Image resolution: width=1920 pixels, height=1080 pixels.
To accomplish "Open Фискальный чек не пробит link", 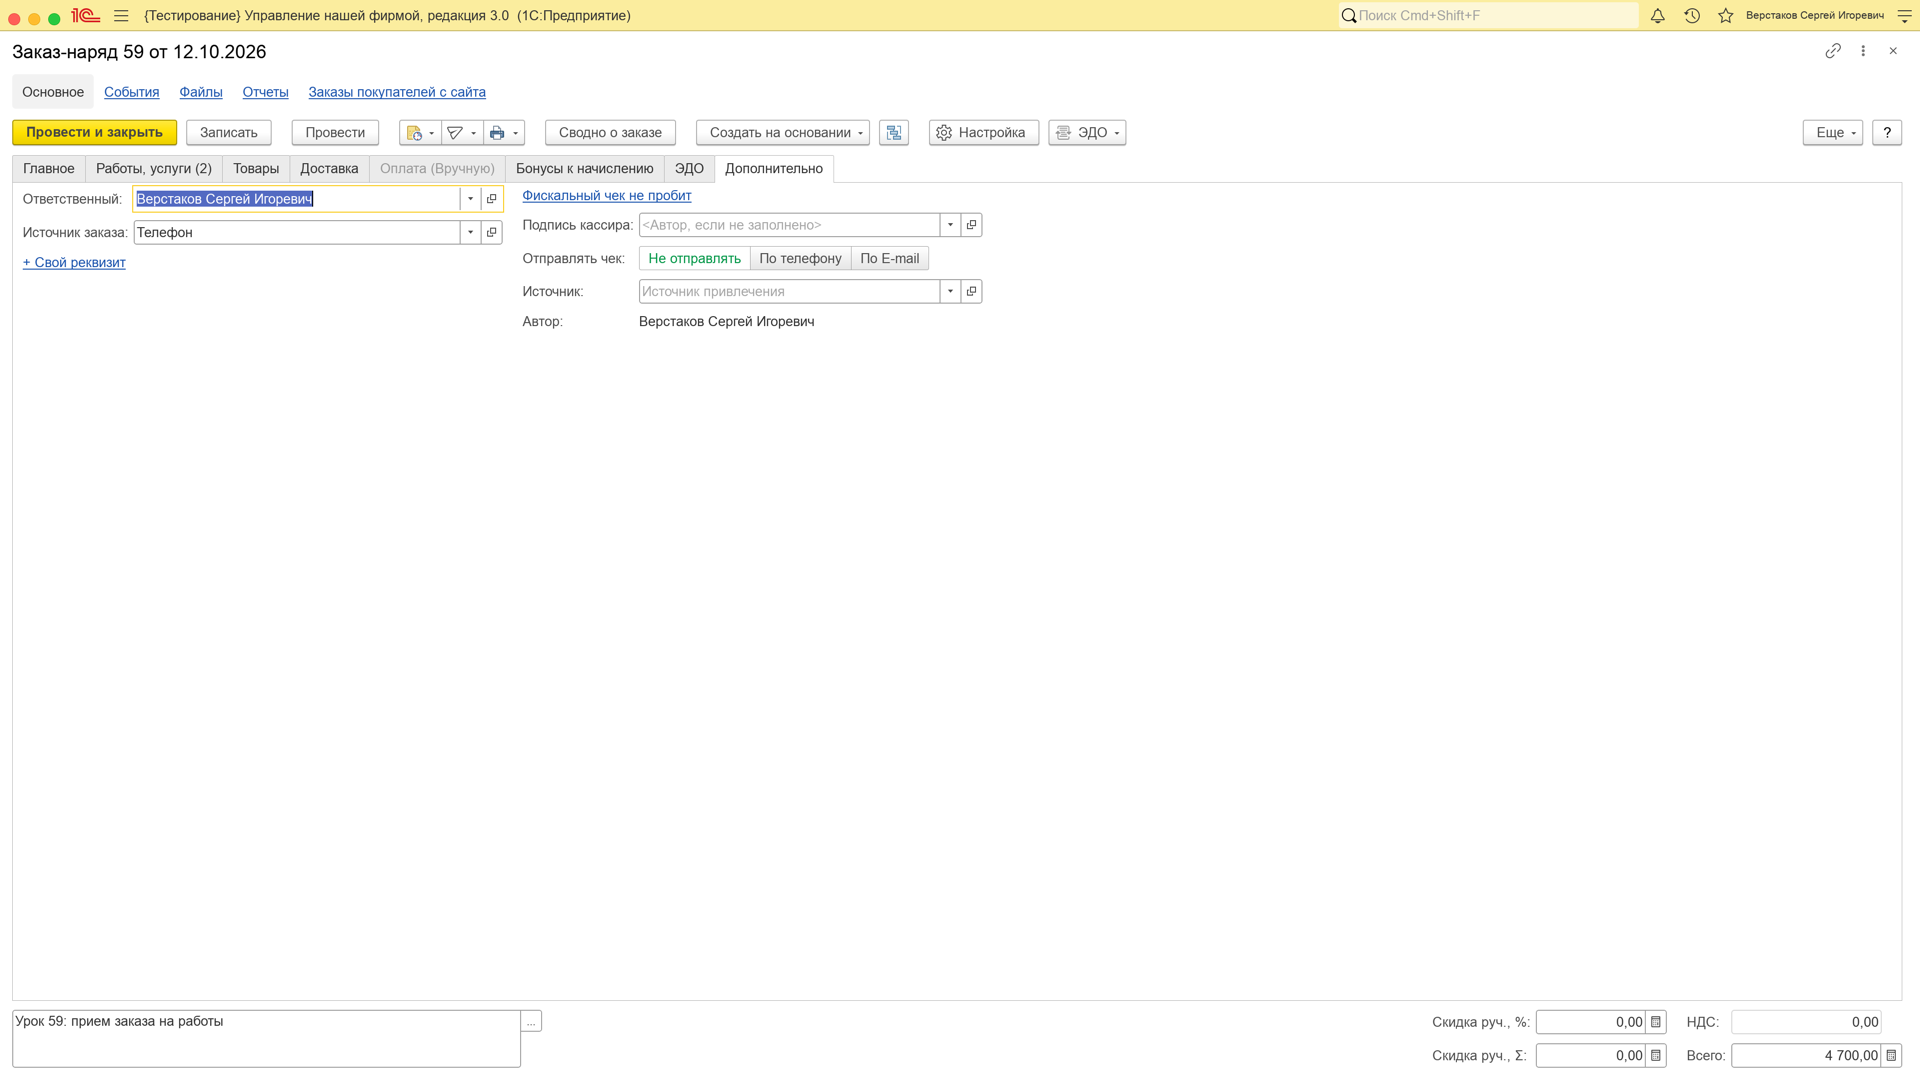I will (607, 196).
